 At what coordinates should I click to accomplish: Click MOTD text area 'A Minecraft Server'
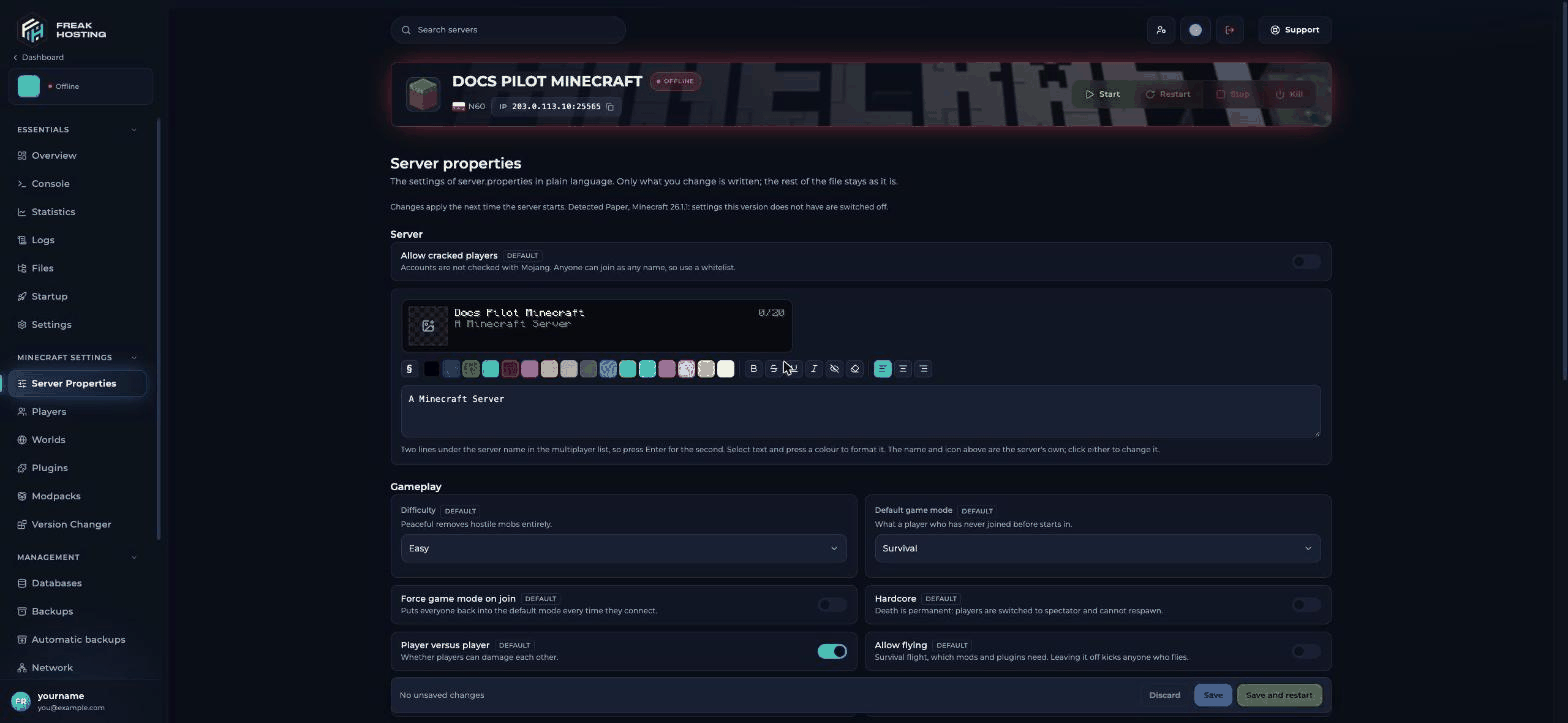coord(860,411)
